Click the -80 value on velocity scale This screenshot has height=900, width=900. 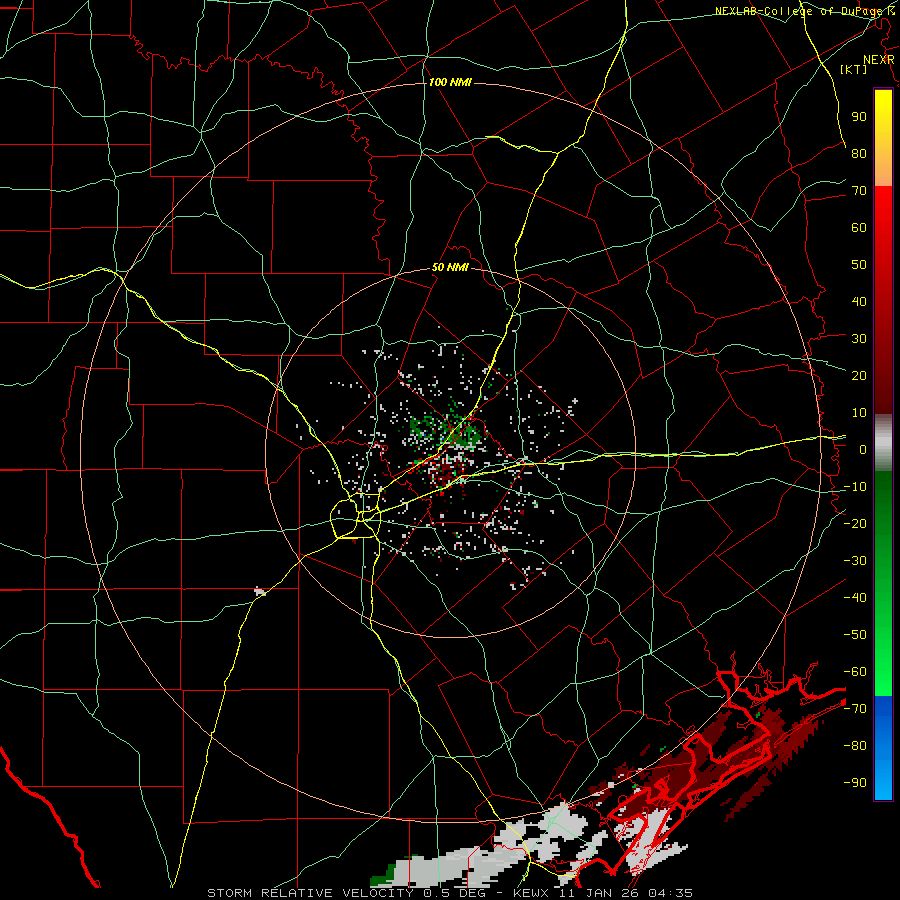click(x=855, y=746)
